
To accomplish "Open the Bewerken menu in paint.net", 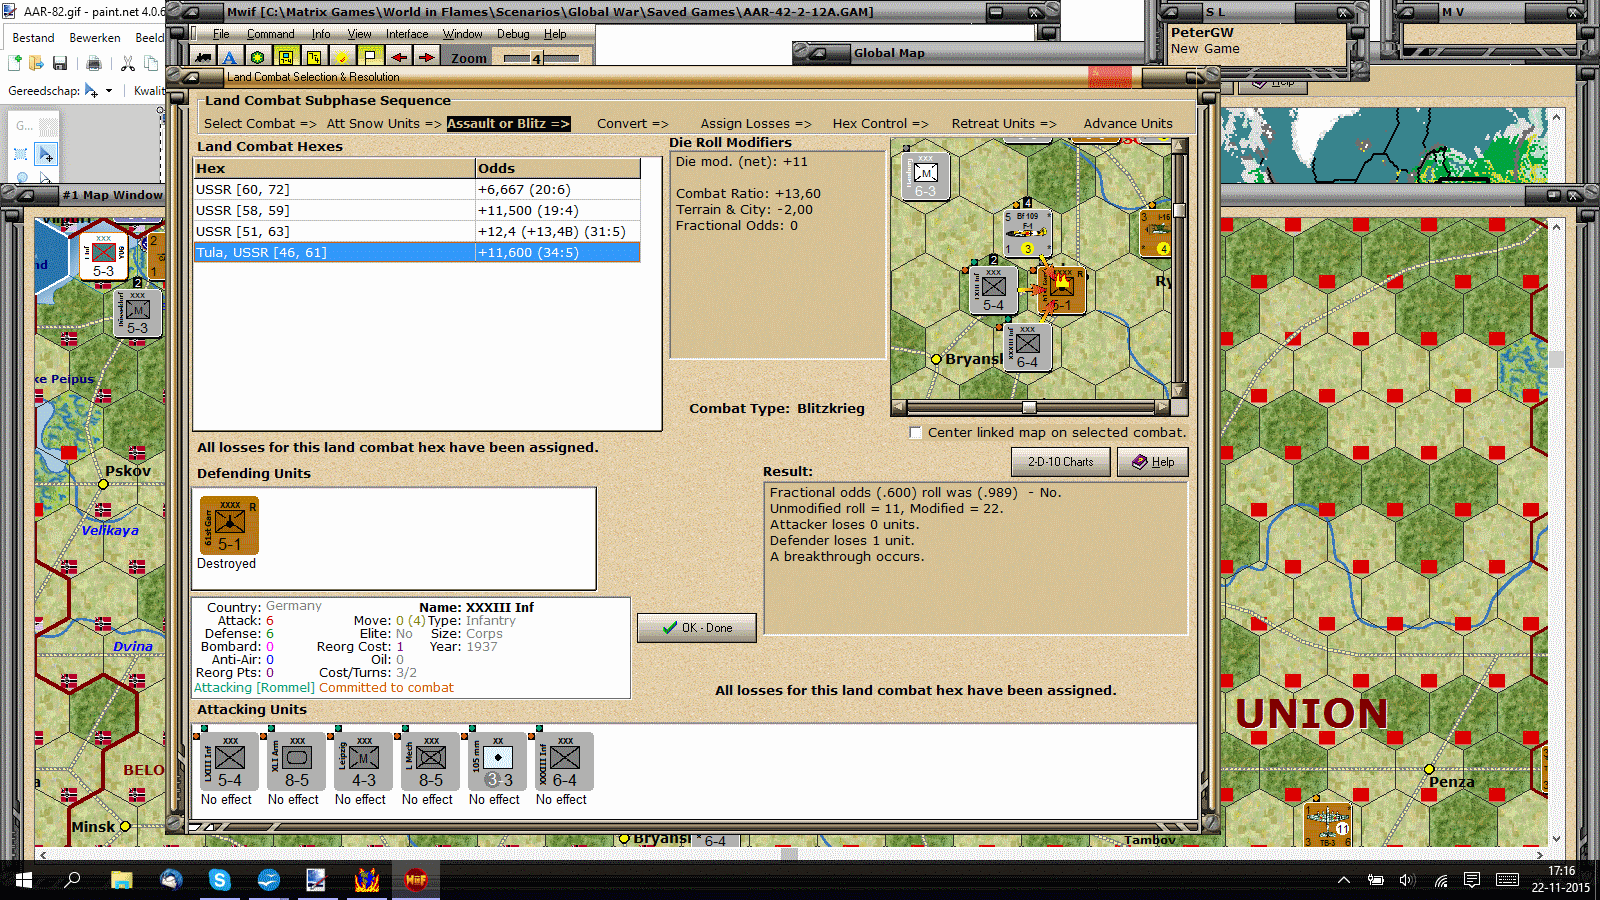I will point(95,38).
